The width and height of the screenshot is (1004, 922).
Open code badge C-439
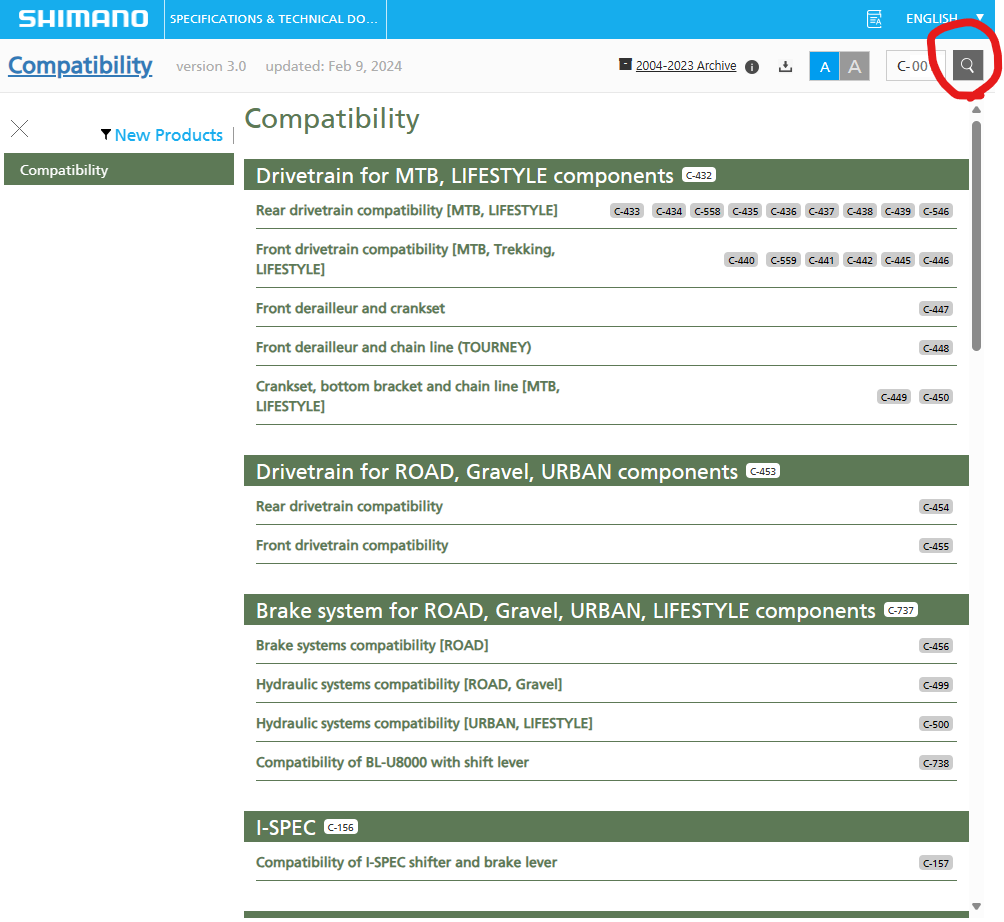pos(898,211)
